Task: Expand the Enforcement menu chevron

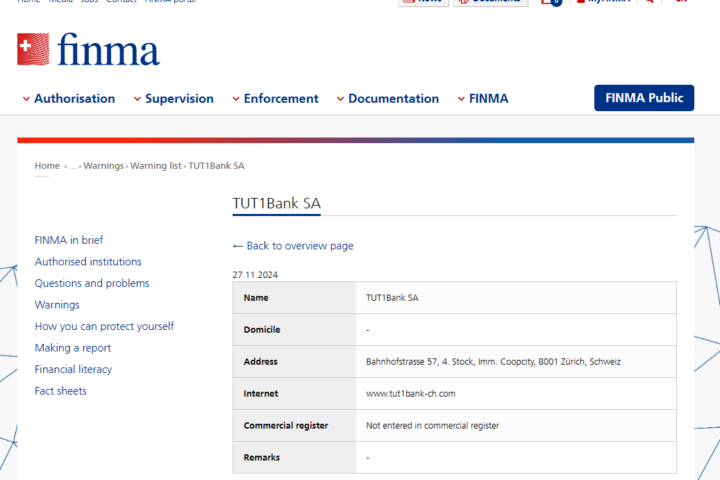Action: pyautogui.click(x=236, y=99)
